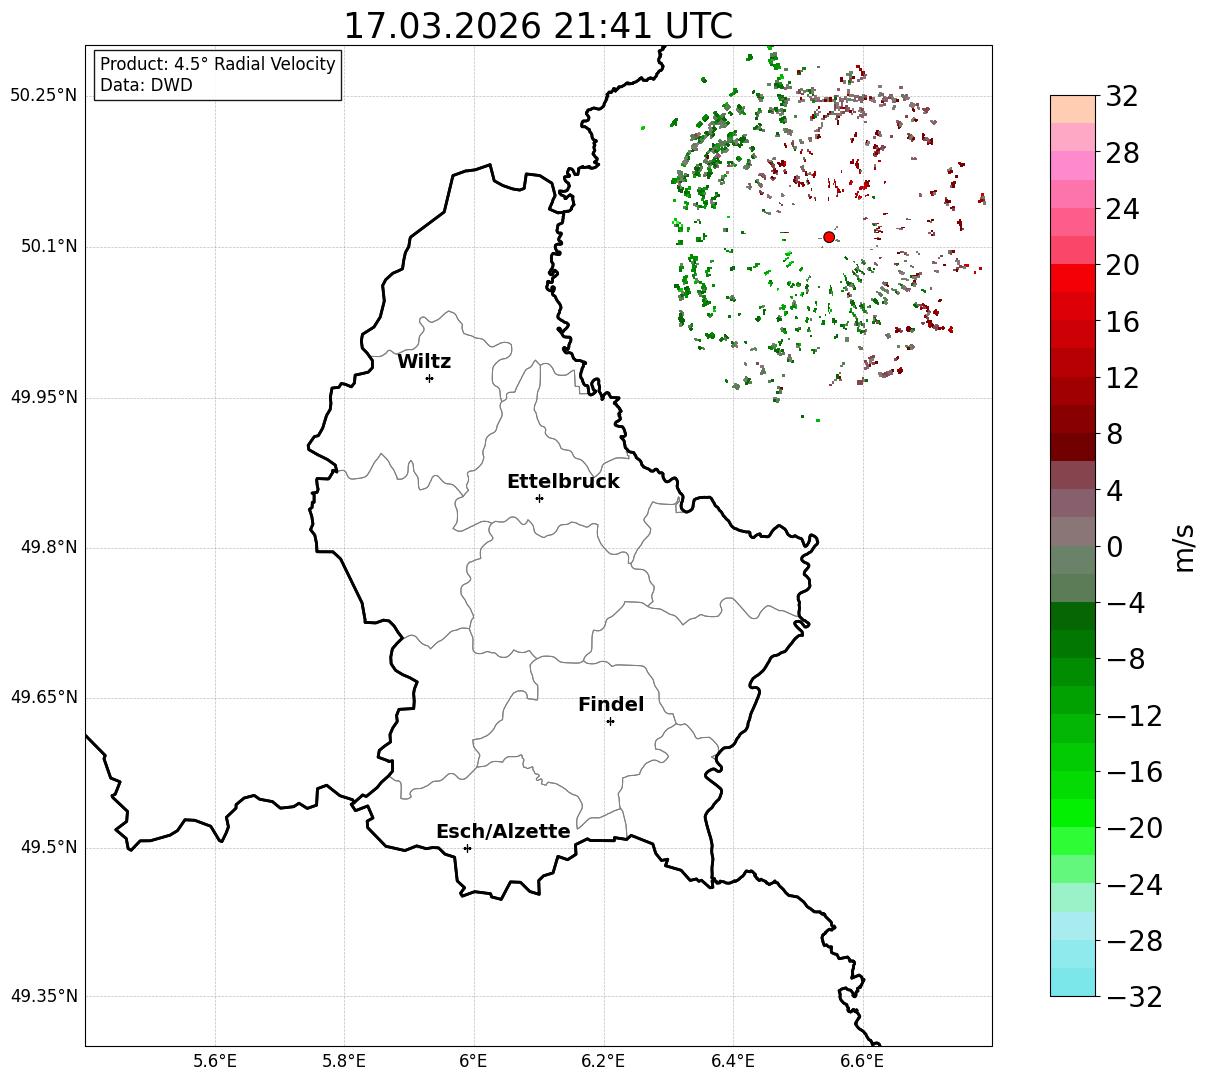
Task: Click the 6.2°E longitude label
Action: (603, 1061)
